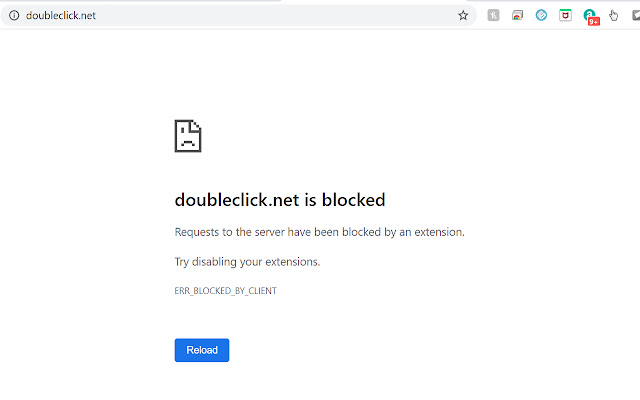View site information icon for doubleclick.net
The height and width of the screenshot is (400, 640).
pos(14,15)
